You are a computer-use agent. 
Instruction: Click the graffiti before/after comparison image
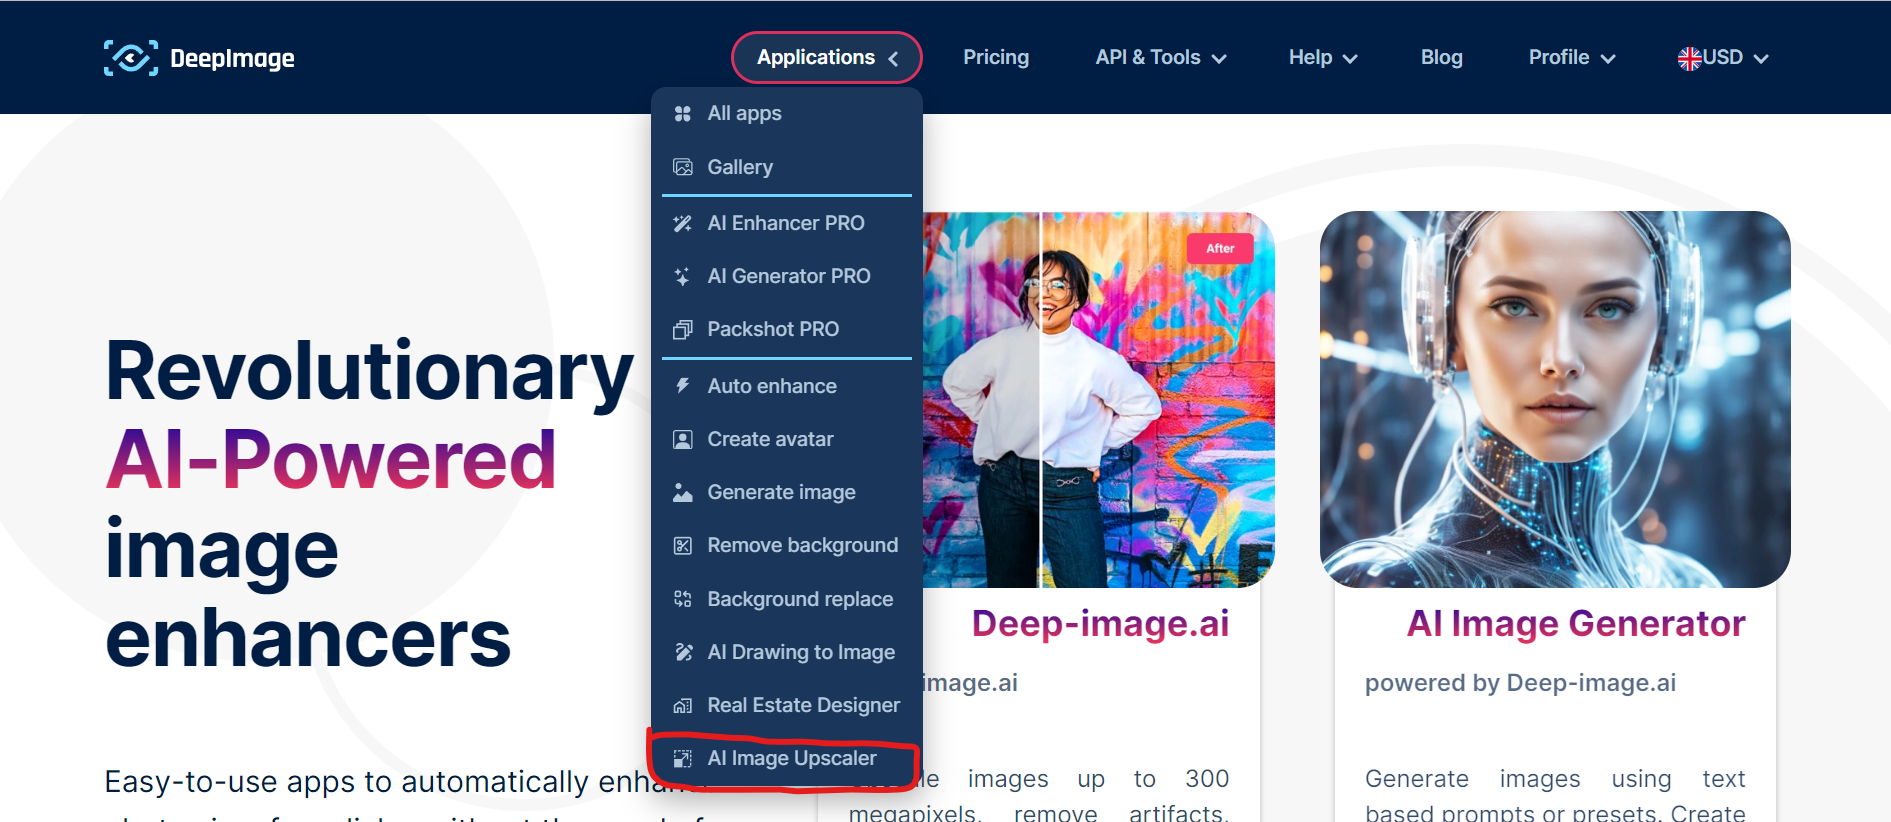[1099, 399]
